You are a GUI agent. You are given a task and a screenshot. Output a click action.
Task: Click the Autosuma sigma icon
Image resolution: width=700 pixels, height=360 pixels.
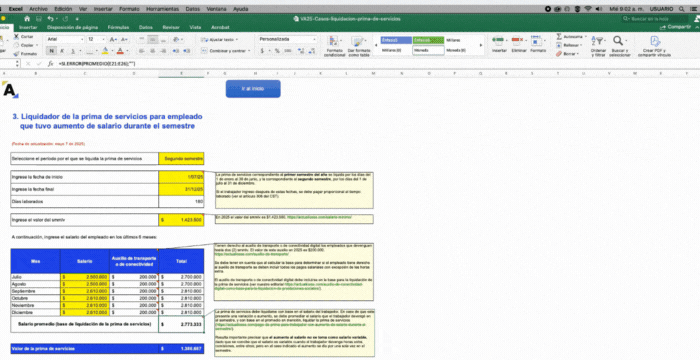[x=559, y=37]
